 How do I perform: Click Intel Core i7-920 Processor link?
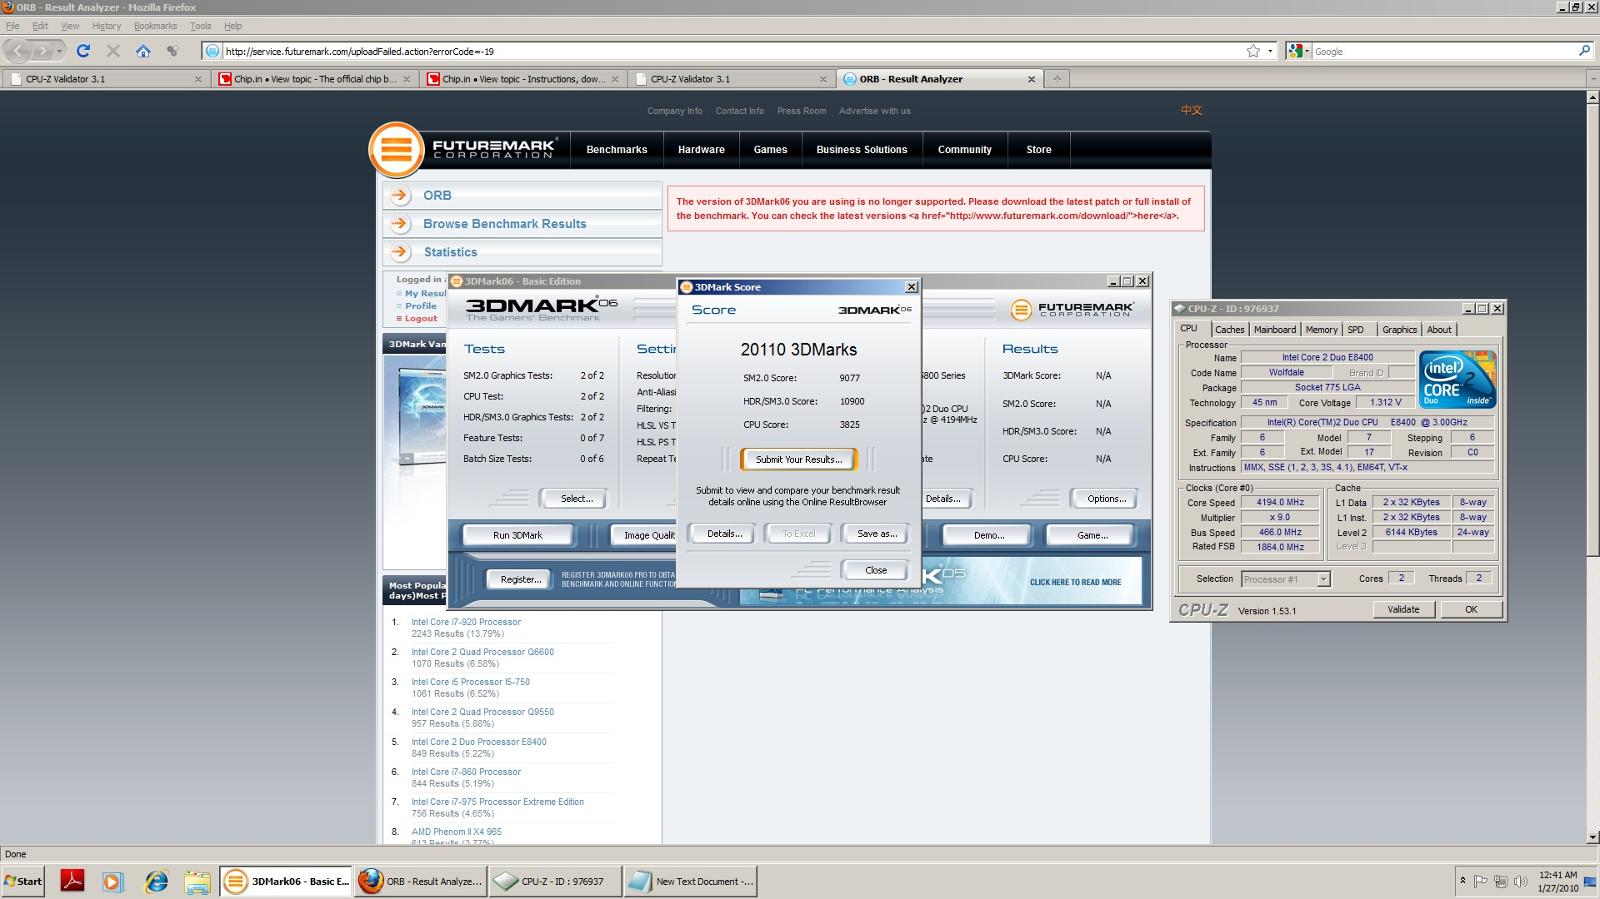(466, 622)
